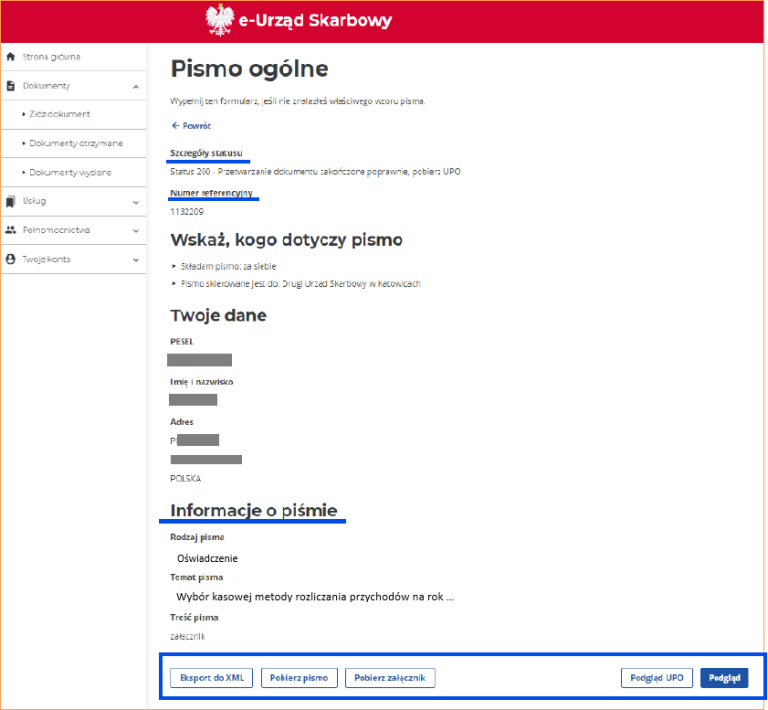Click the document icon beside Dokumenty

pyautogui.click(x=11, y=86)
